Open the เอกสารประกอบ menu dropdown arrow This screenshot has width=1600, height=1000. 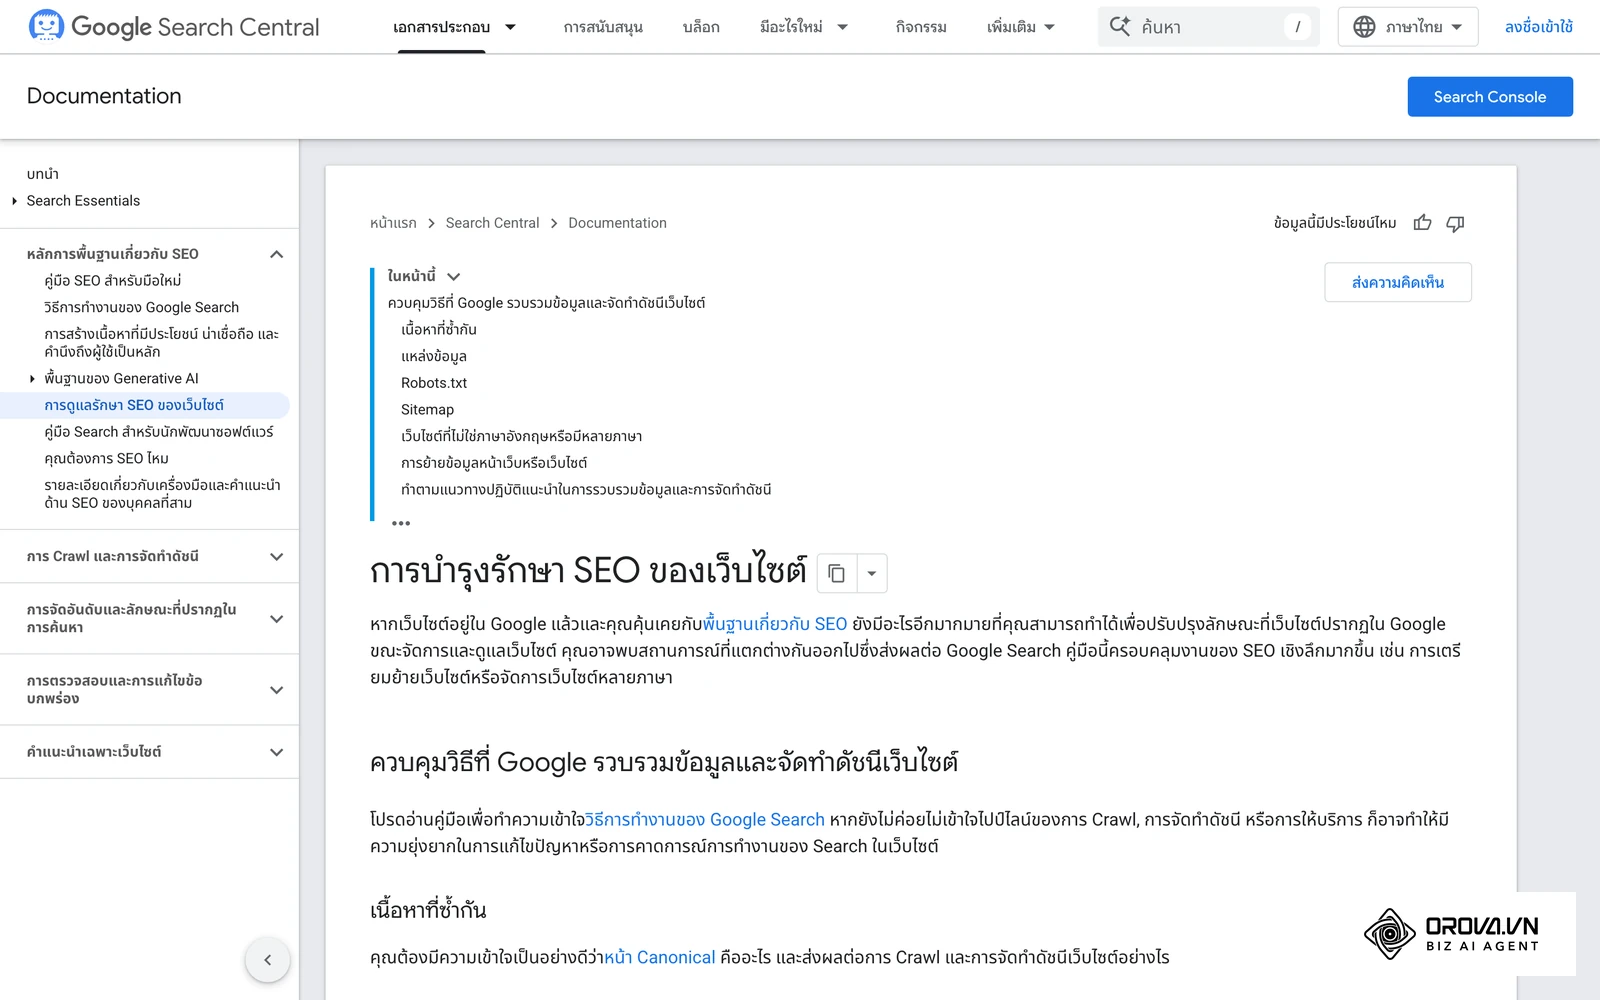(x=510, y=27)
